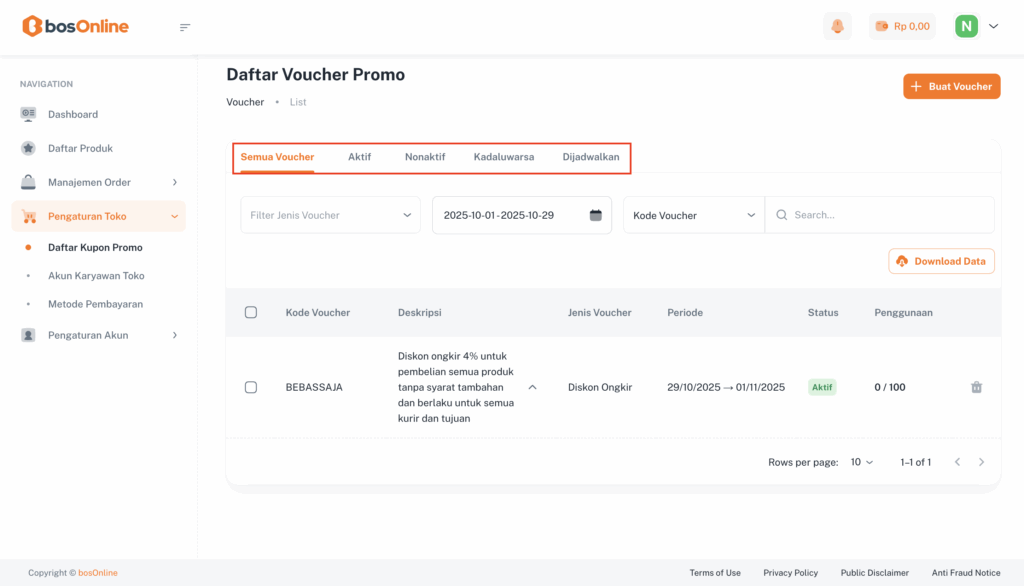Open the calendar icon in date range field

tap(596, 215)
